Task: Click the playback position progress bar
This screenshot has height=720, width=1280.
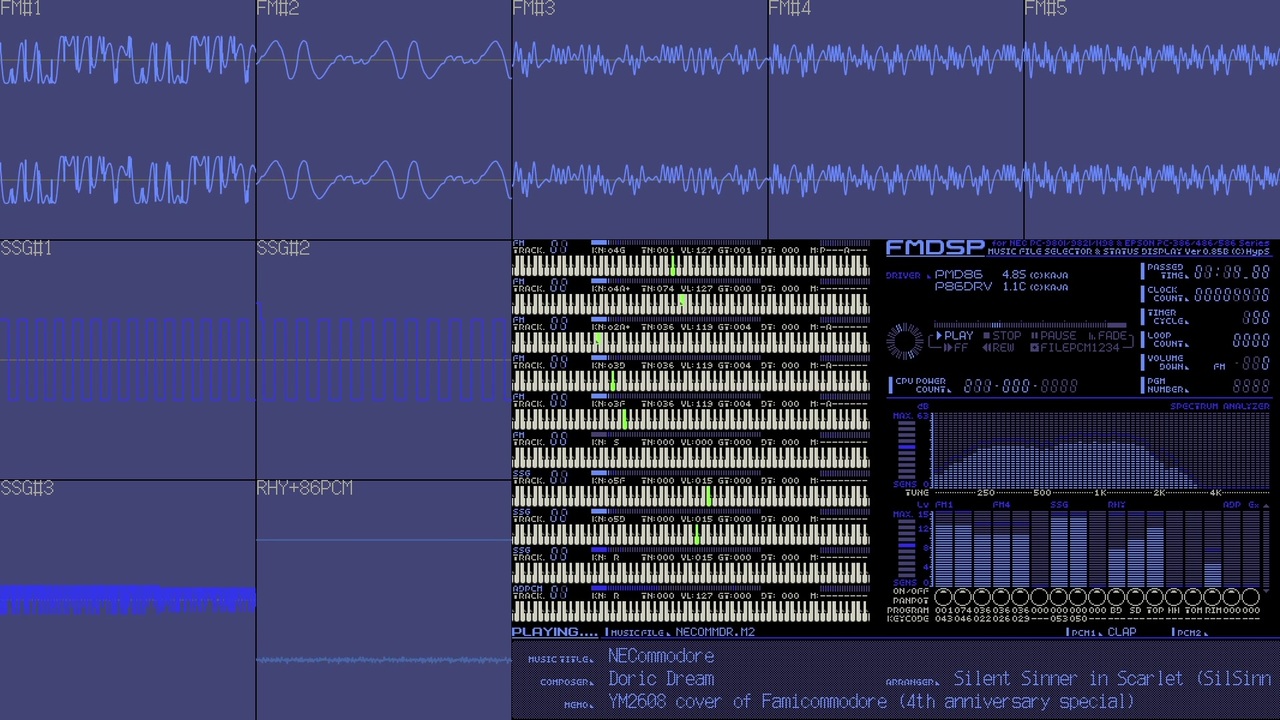Action: point(1030,325)
